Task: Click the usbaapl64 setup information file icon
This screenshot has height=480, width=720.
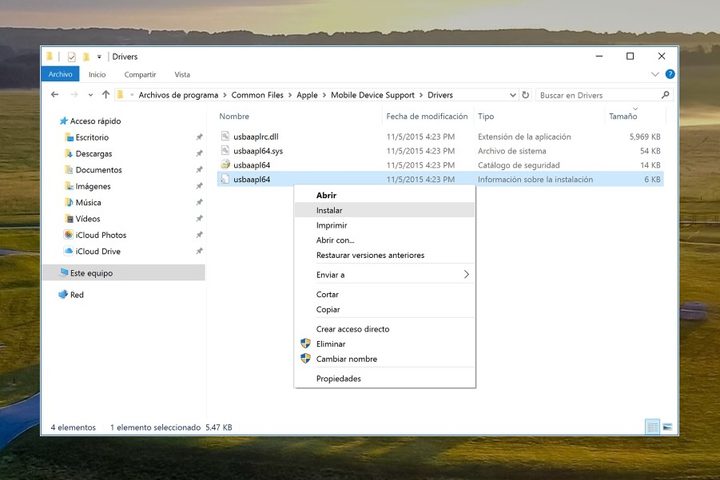Action: point(225,179)
